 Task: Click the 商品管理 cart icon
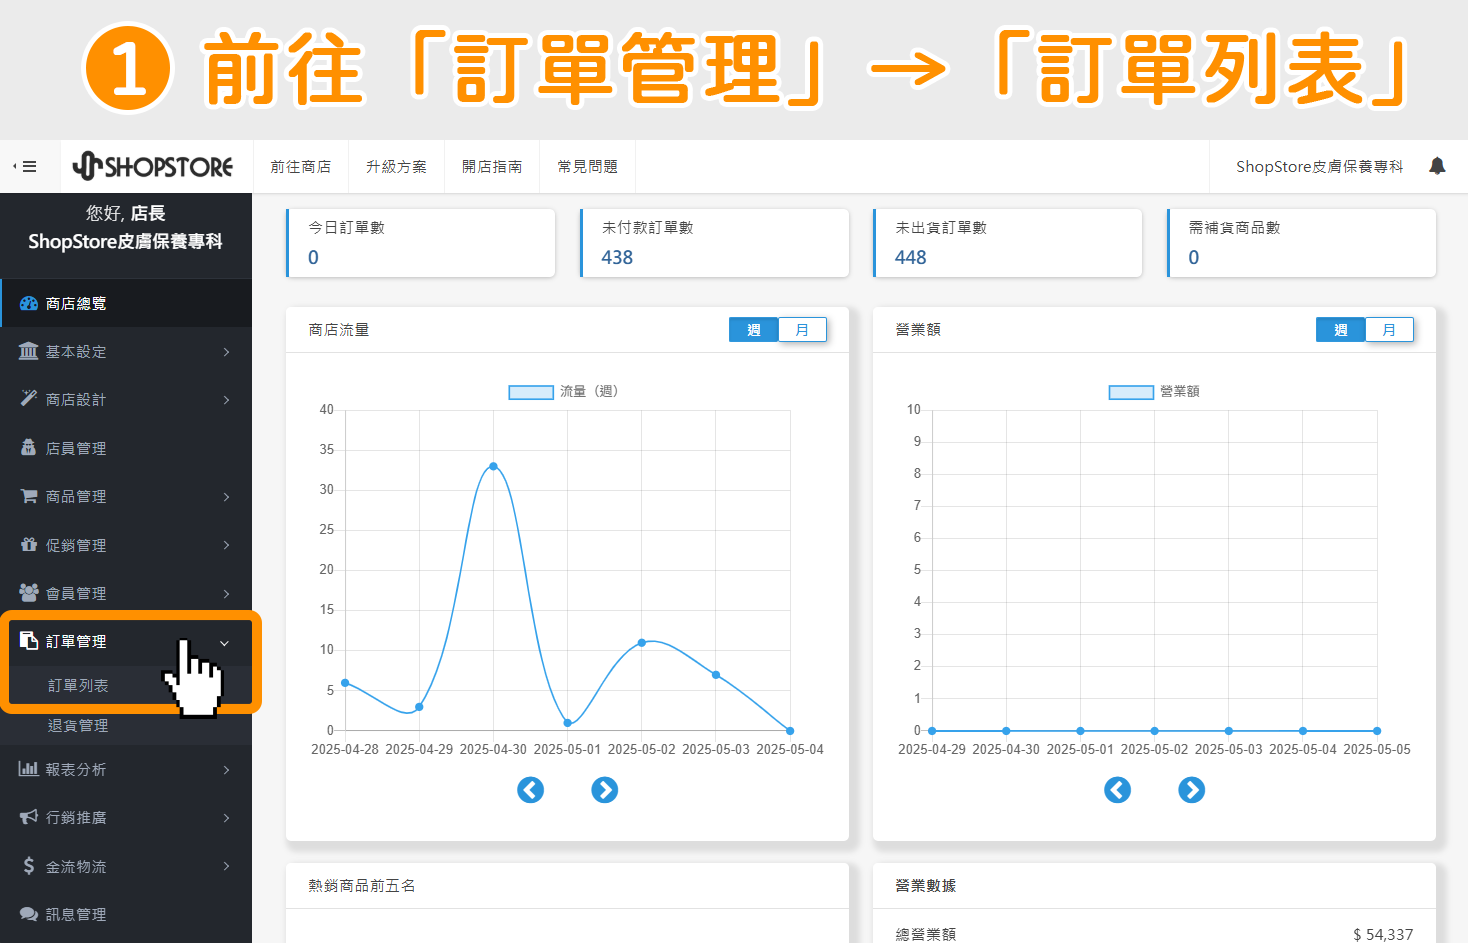[29, 496]
